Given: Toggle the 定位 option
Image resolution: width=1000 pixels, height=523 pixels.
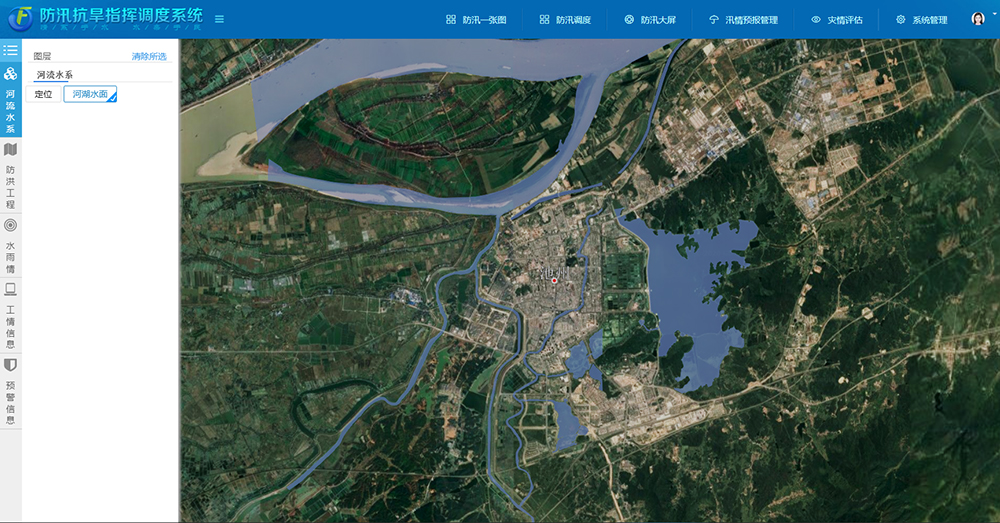Looking at the screenshot, I should click(x=43, y=94).
